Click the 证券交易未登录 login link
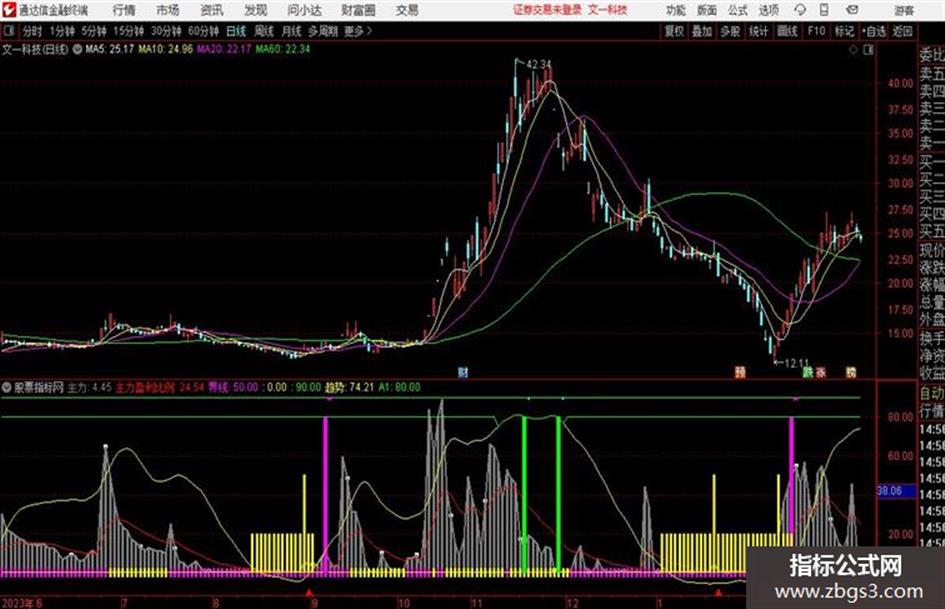The height and width of the screenshot is (609, 945). coord(547,10)
